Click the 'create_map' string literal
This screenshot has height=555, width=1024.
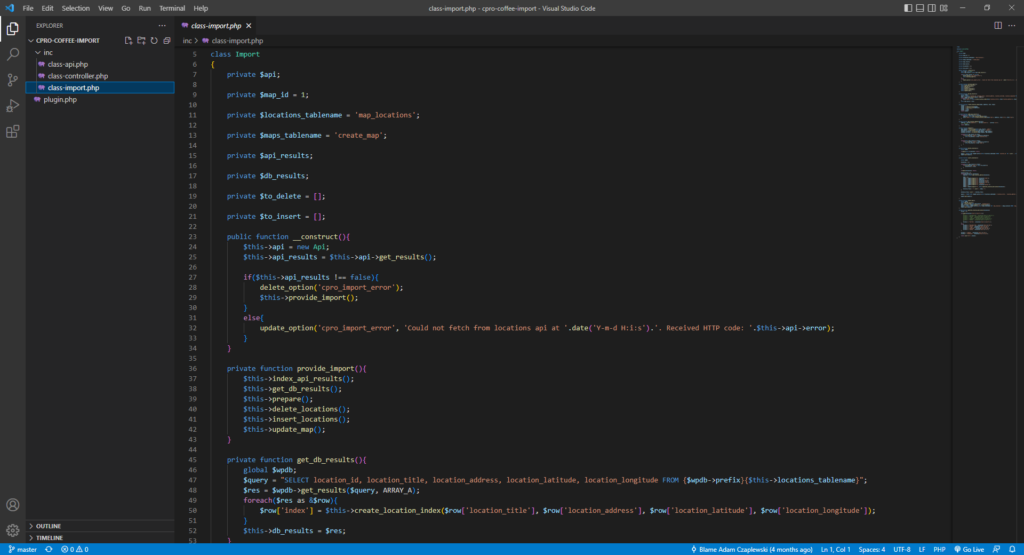tap(359, 135)
